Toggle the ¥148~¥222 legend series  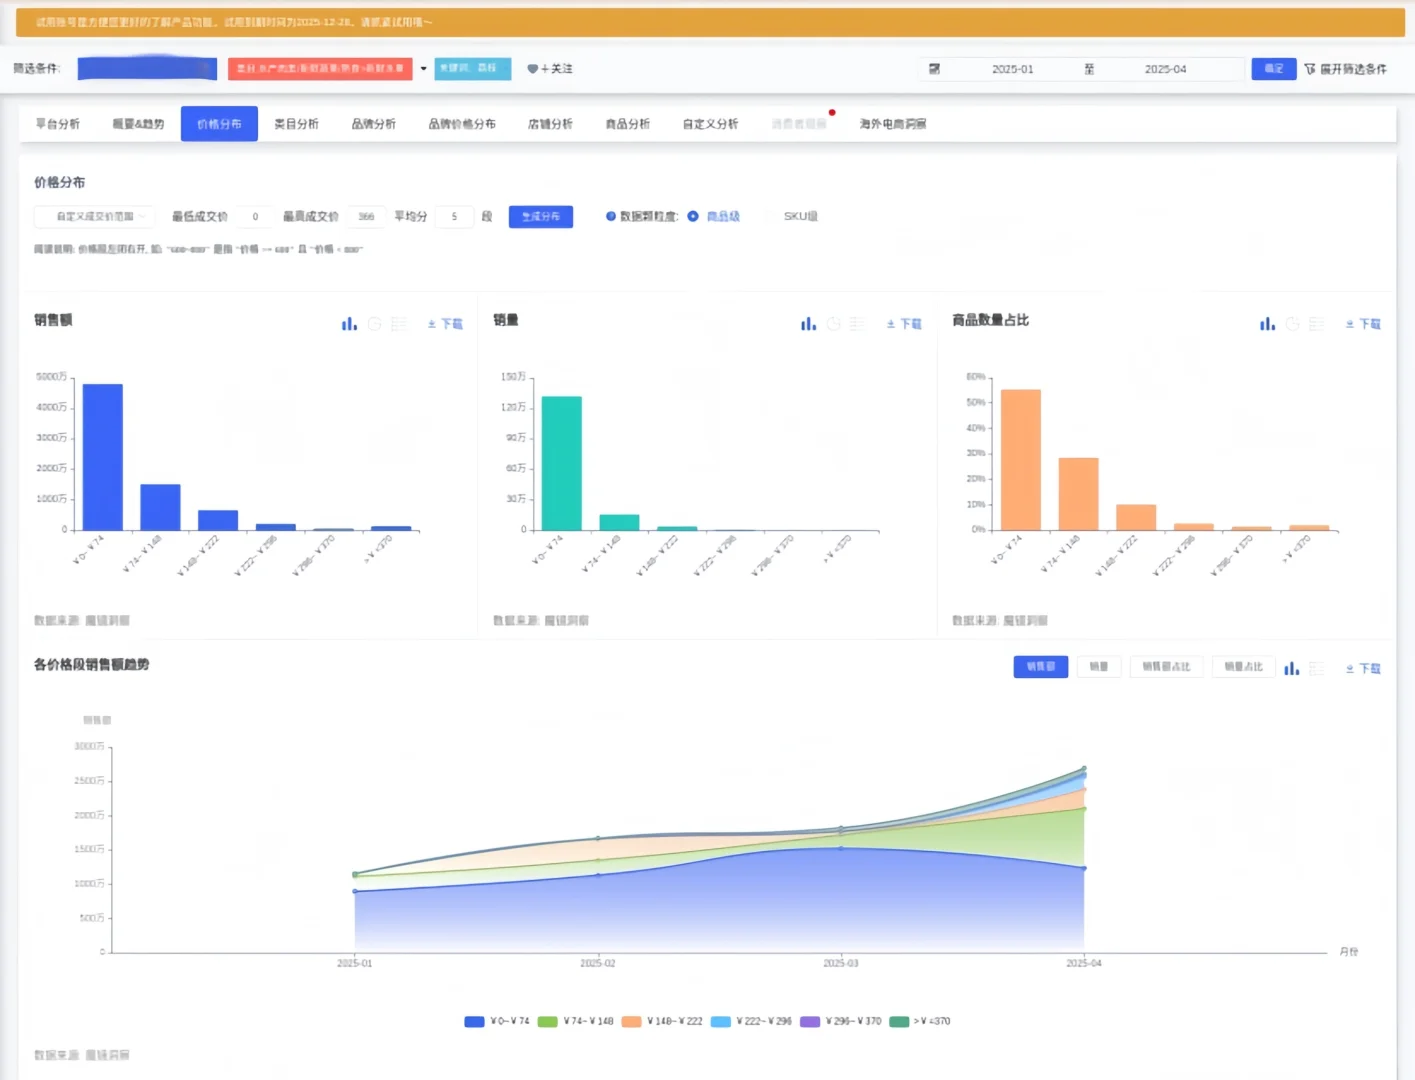[x=662, y=1021]
